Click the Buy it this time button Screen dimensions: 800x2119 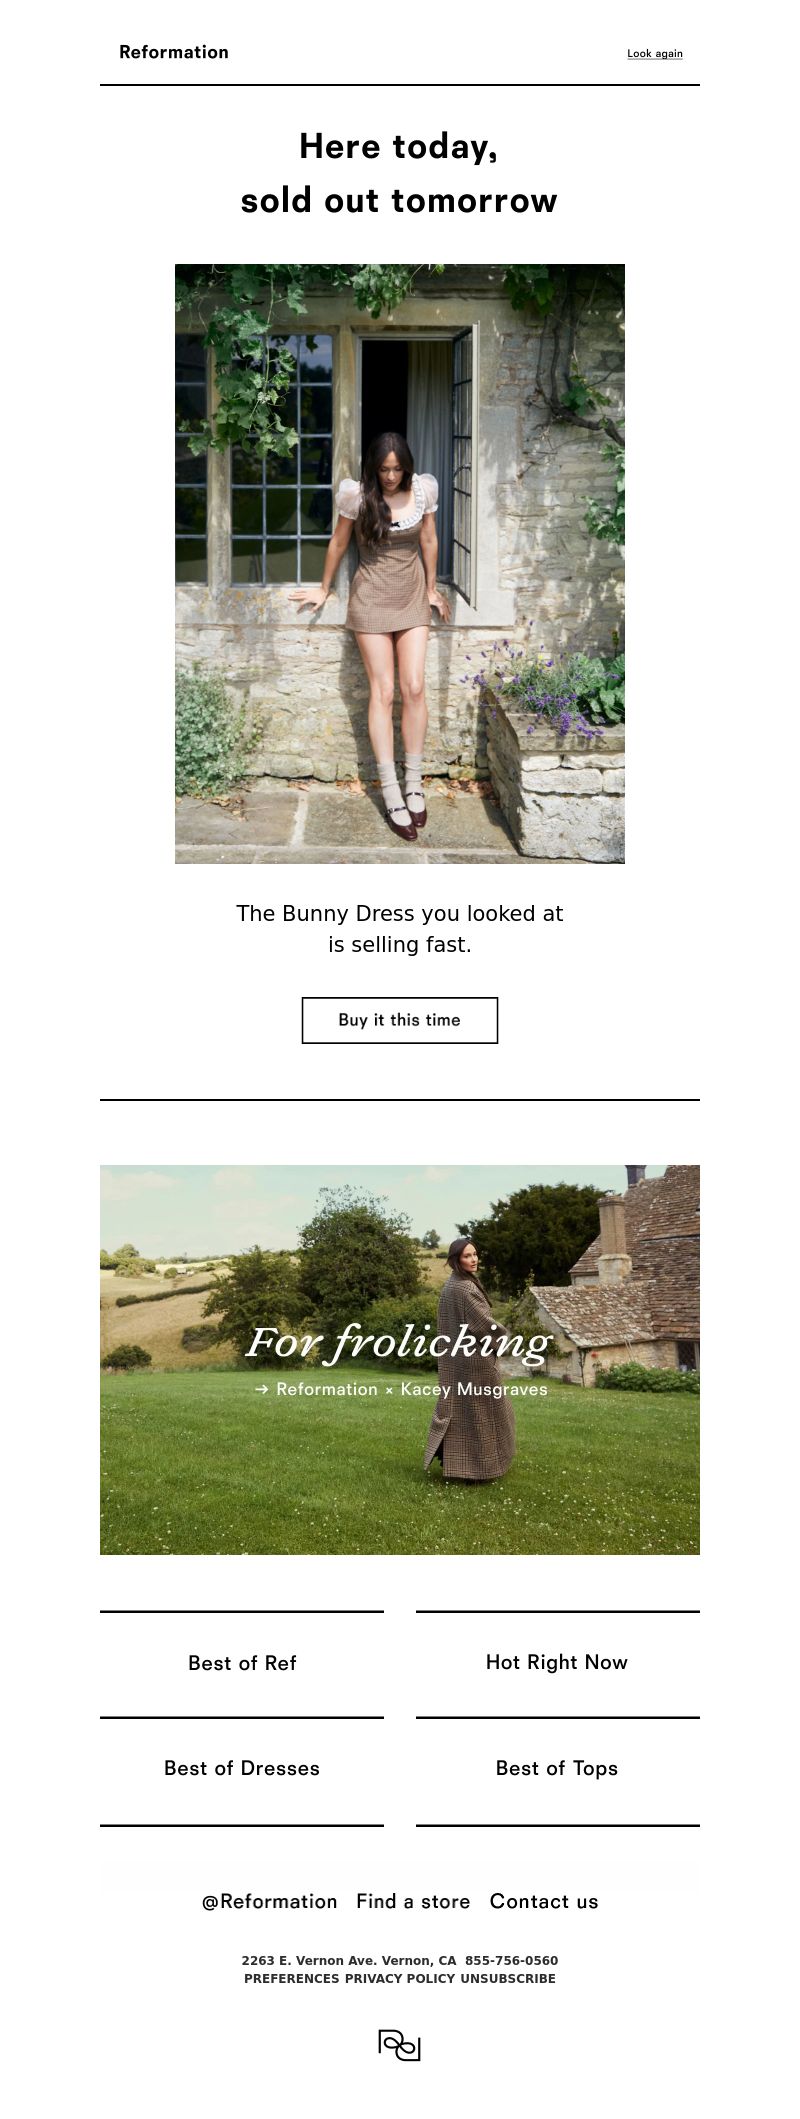coord(400,1020)
